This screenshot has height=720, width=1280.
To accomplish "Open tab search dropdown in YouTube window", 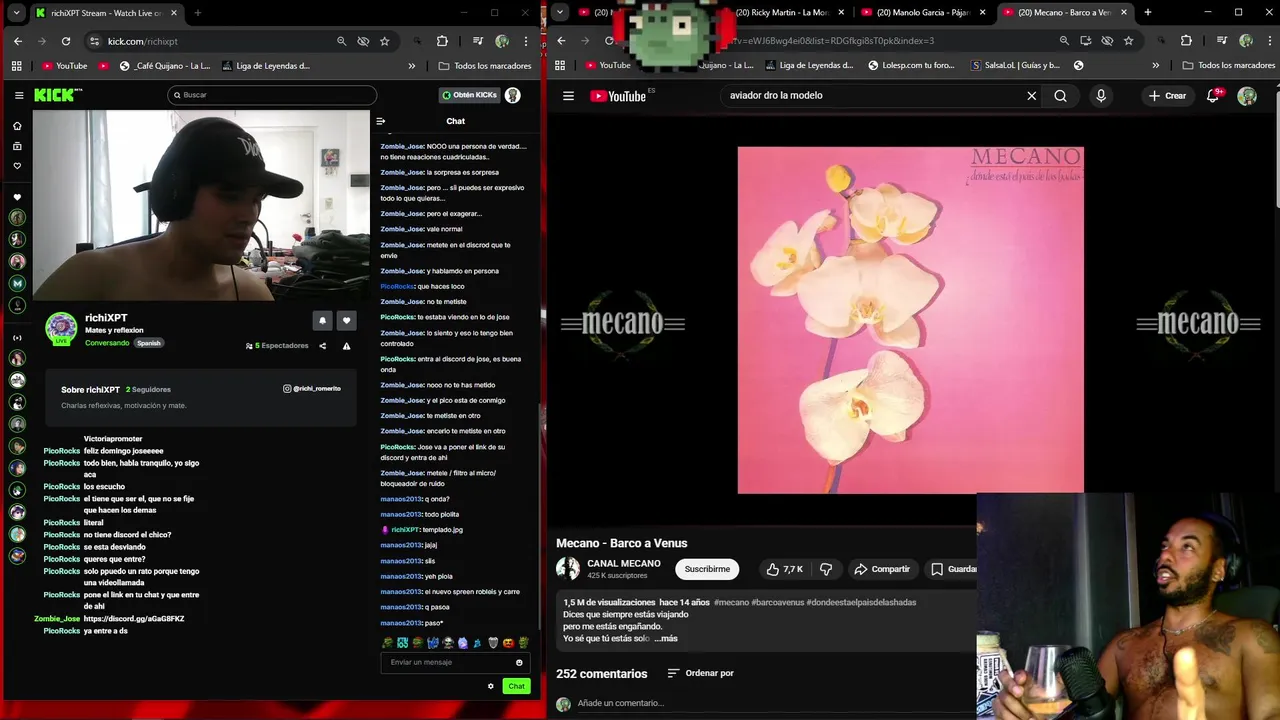I will point(560,13).
